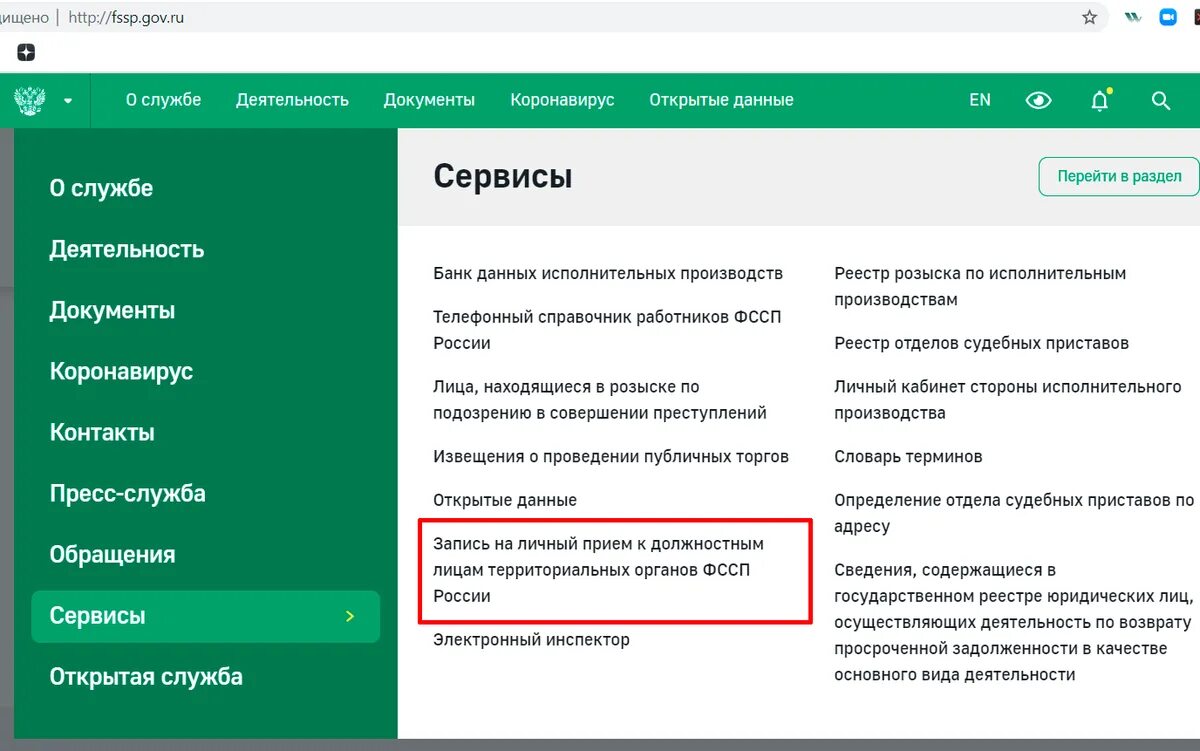Click the Перейти в раздел button
1200x751 pixels.
(x=1119, y=176)
